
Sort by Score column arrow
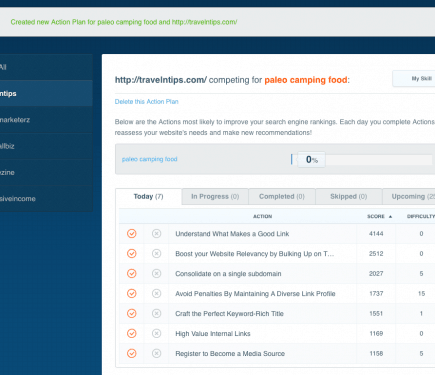390,216
